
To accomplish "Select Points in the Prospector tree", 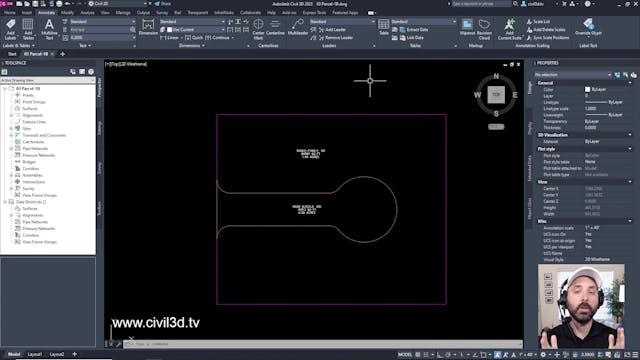I will coord(28,95).
